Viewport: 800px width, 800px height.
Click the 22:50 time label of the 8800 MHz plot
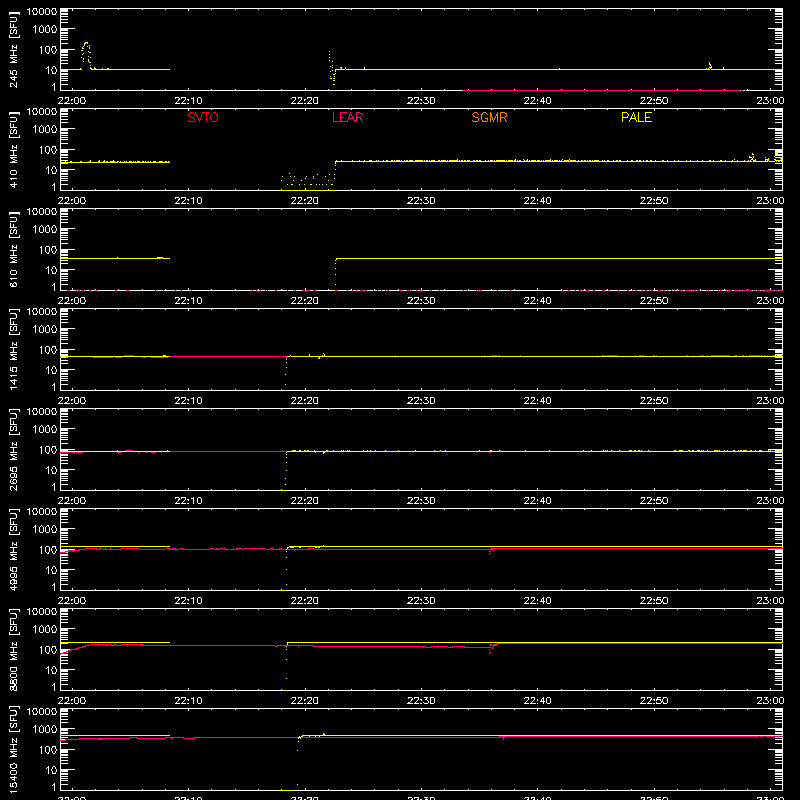coord(654,701)
